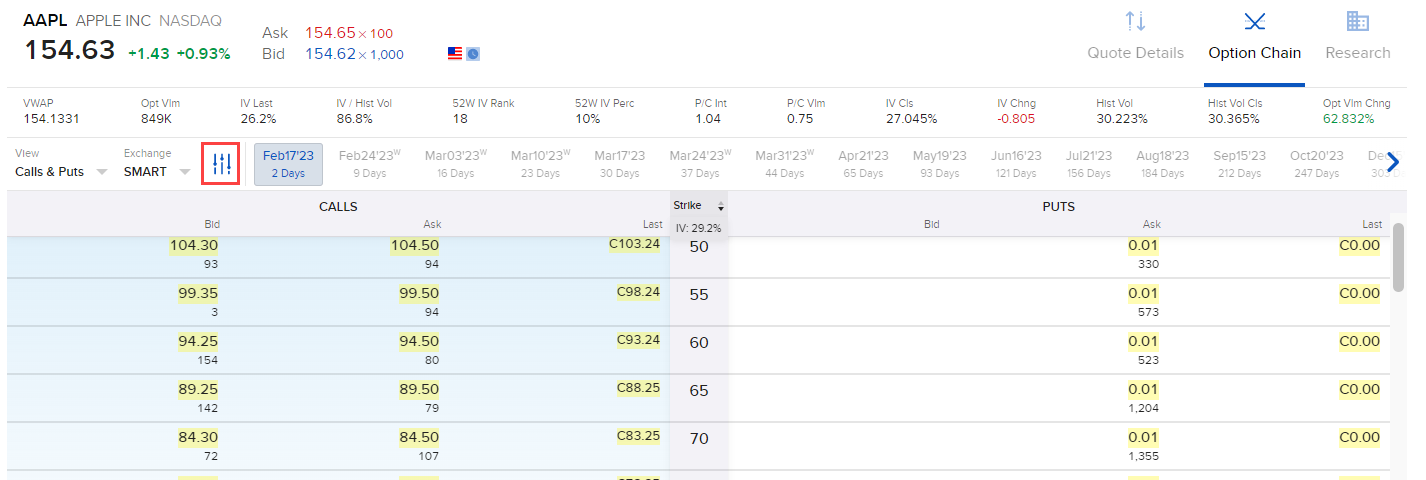Select the Feb17'23 expiration tab
1426x480 pixels.
288,164
